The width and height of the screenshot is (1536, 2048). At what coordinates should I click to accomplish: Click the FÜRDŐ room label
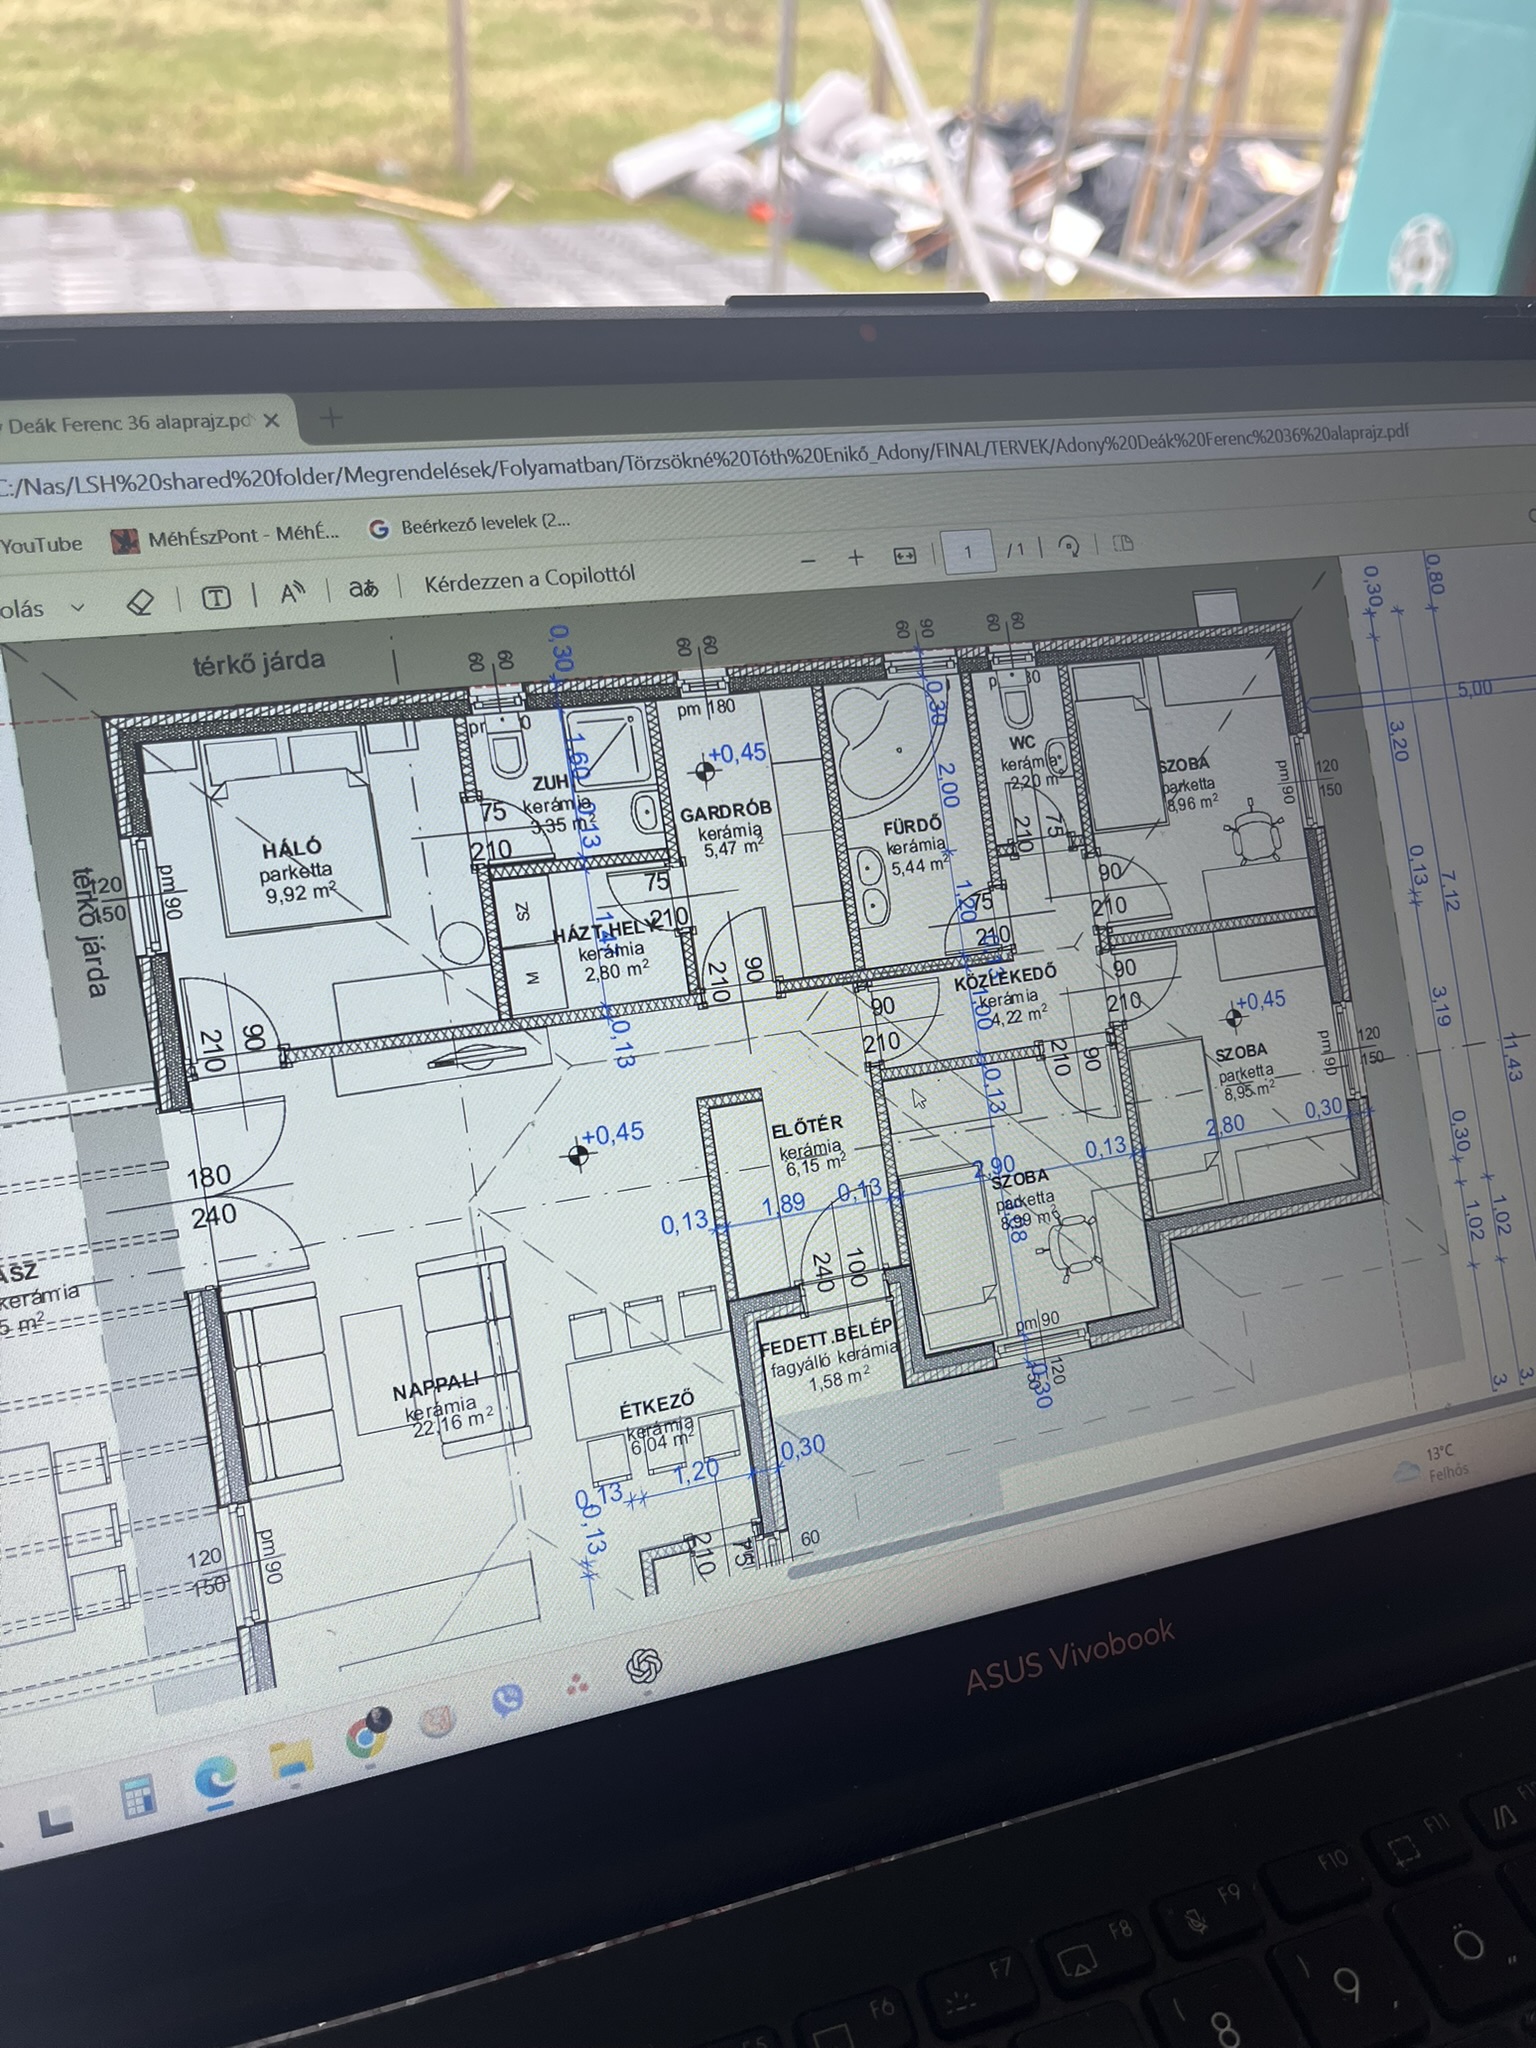[x=912, y=826]
